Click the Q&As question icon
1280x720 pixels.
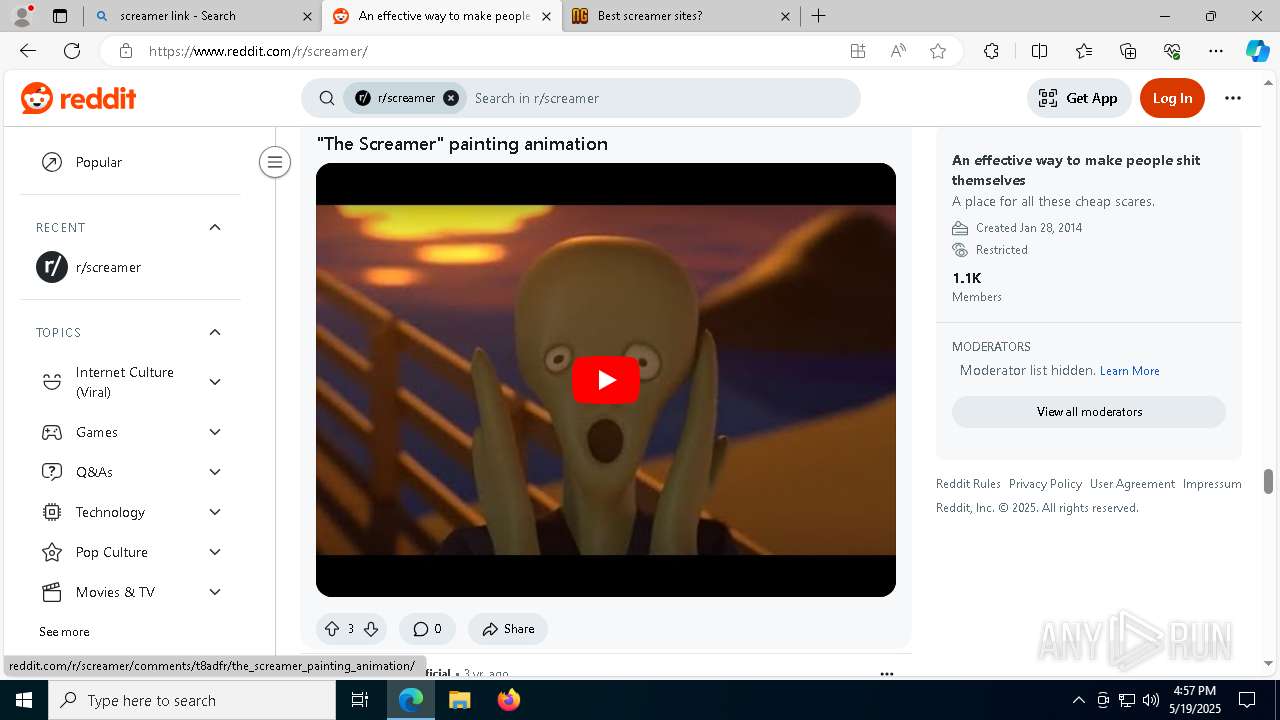pos(52,472)
